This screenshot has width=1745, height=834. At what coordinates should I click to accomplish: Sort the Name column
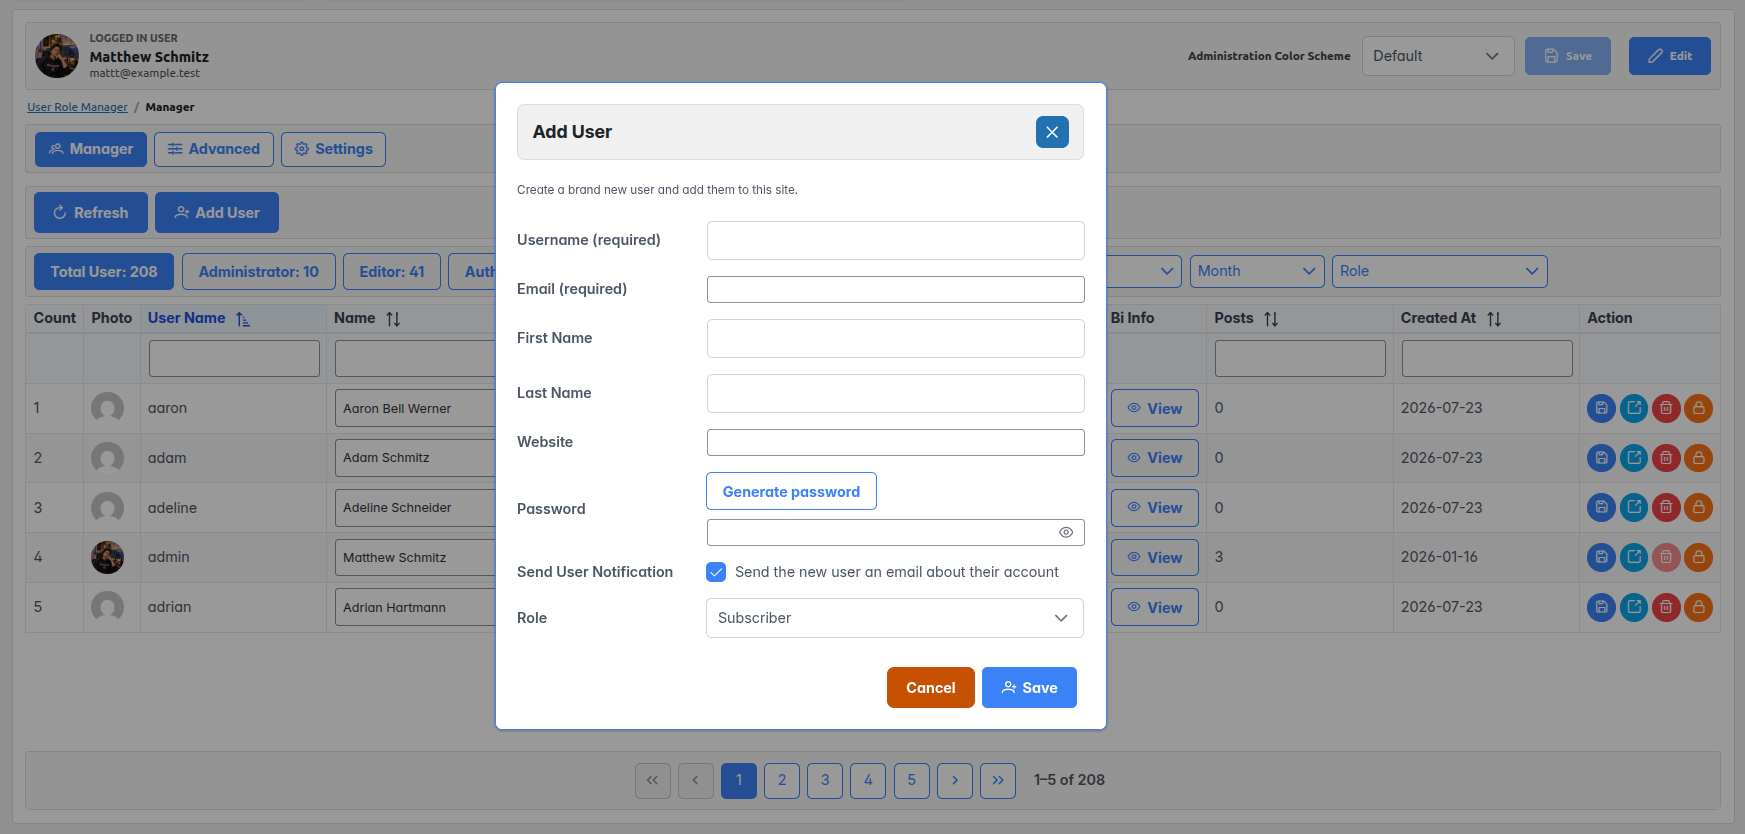393,319
